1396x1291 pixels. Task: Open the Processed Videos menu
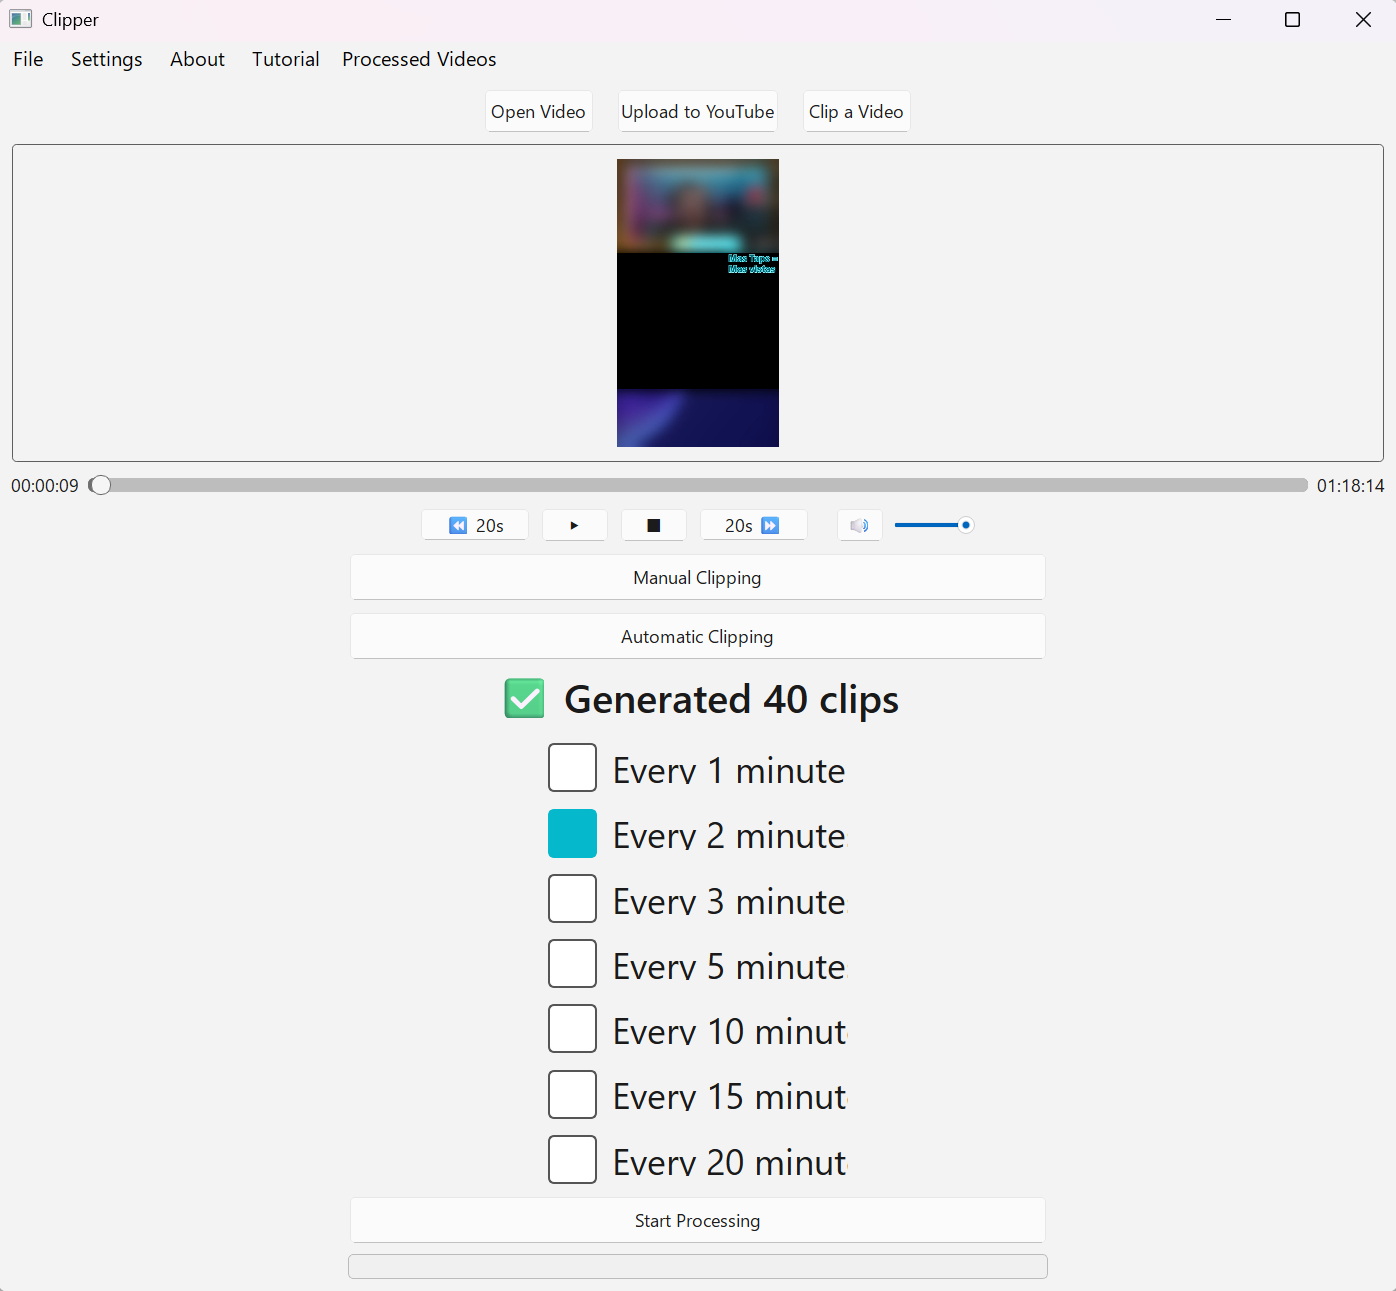click(419, 59)
